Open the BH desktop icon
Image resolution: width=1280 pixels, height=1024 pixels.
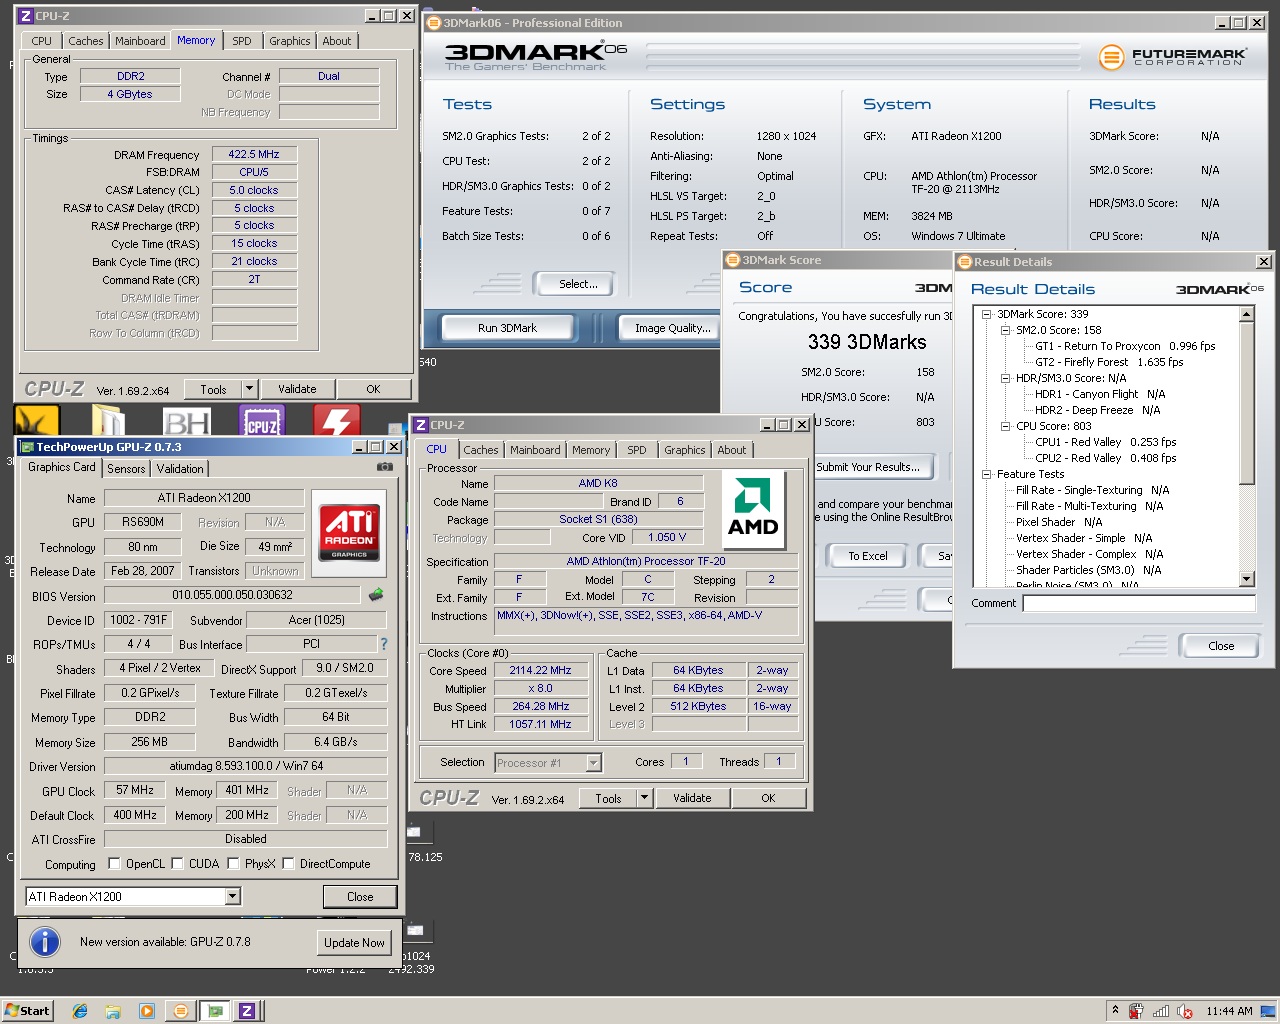pos(186,421)
